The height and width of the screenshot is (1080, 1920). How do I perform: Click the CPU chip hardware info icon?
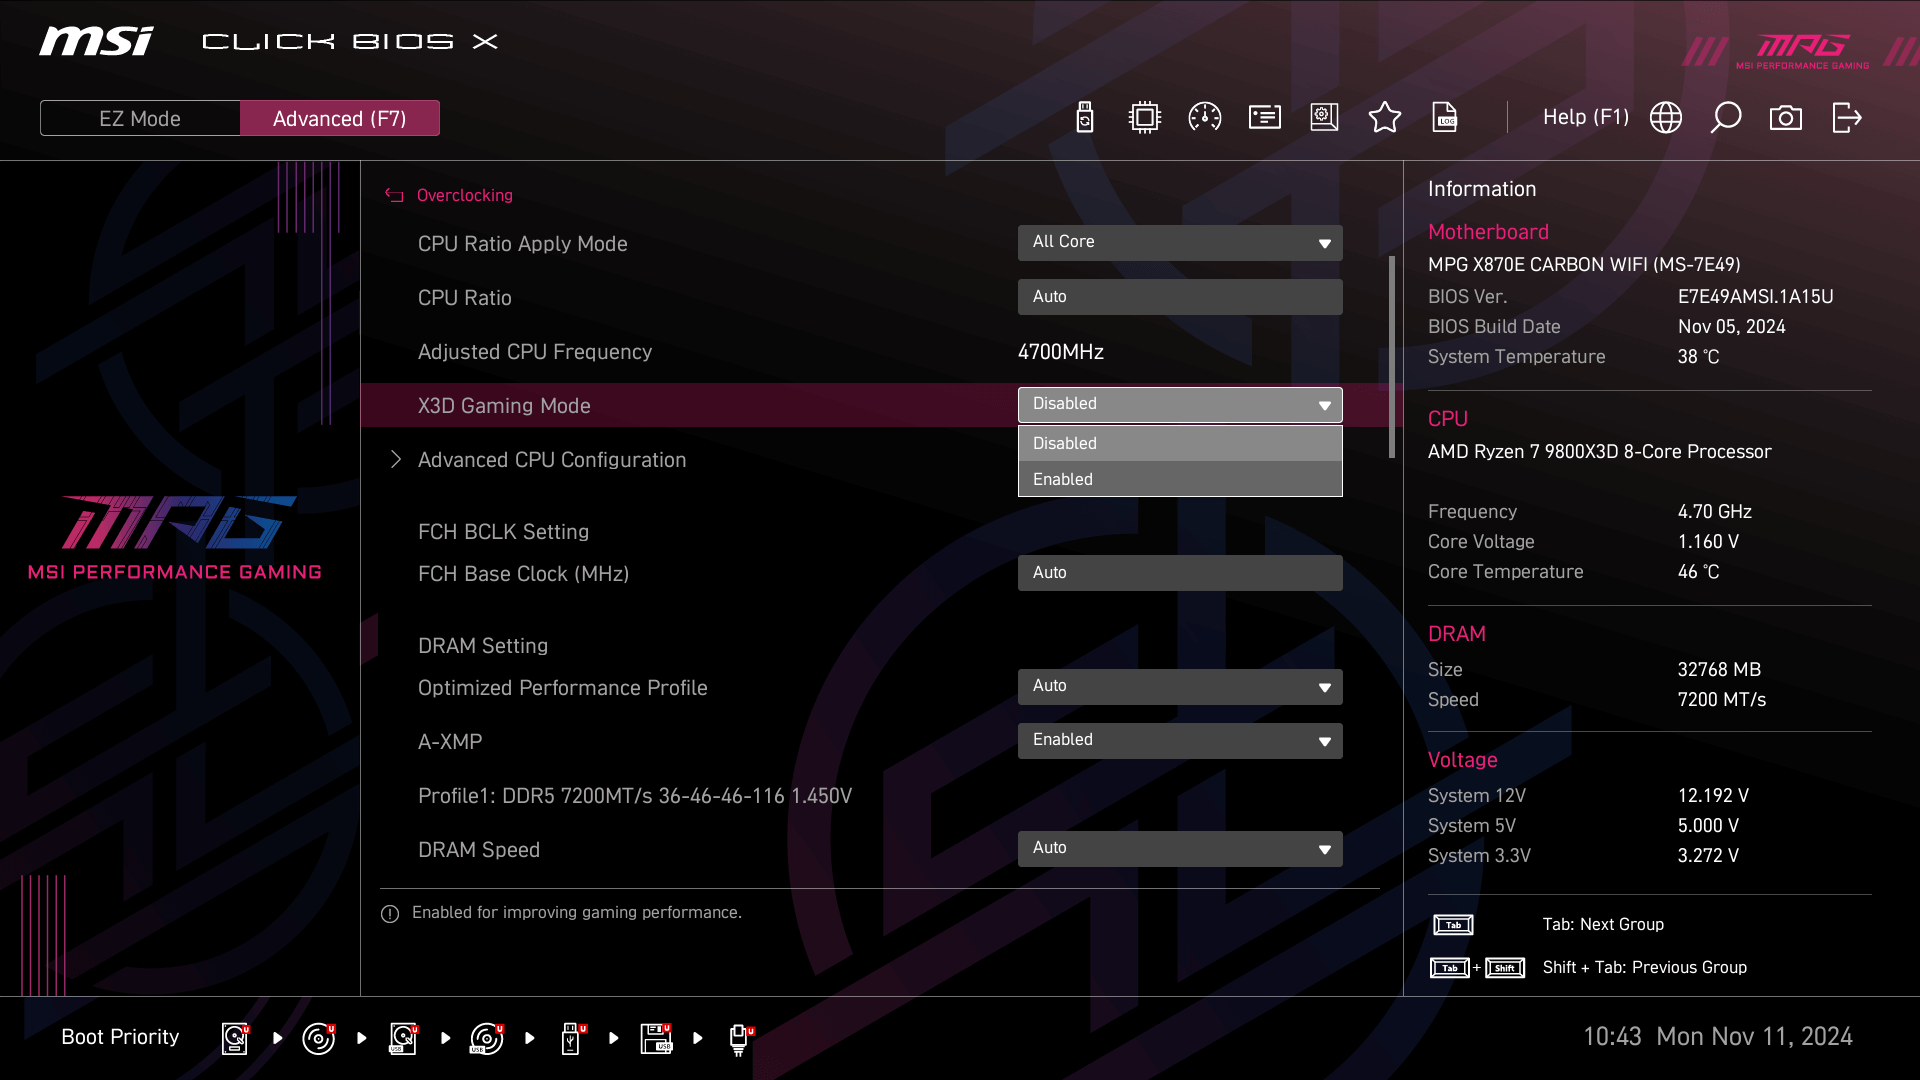click(x=1144, y=117)
